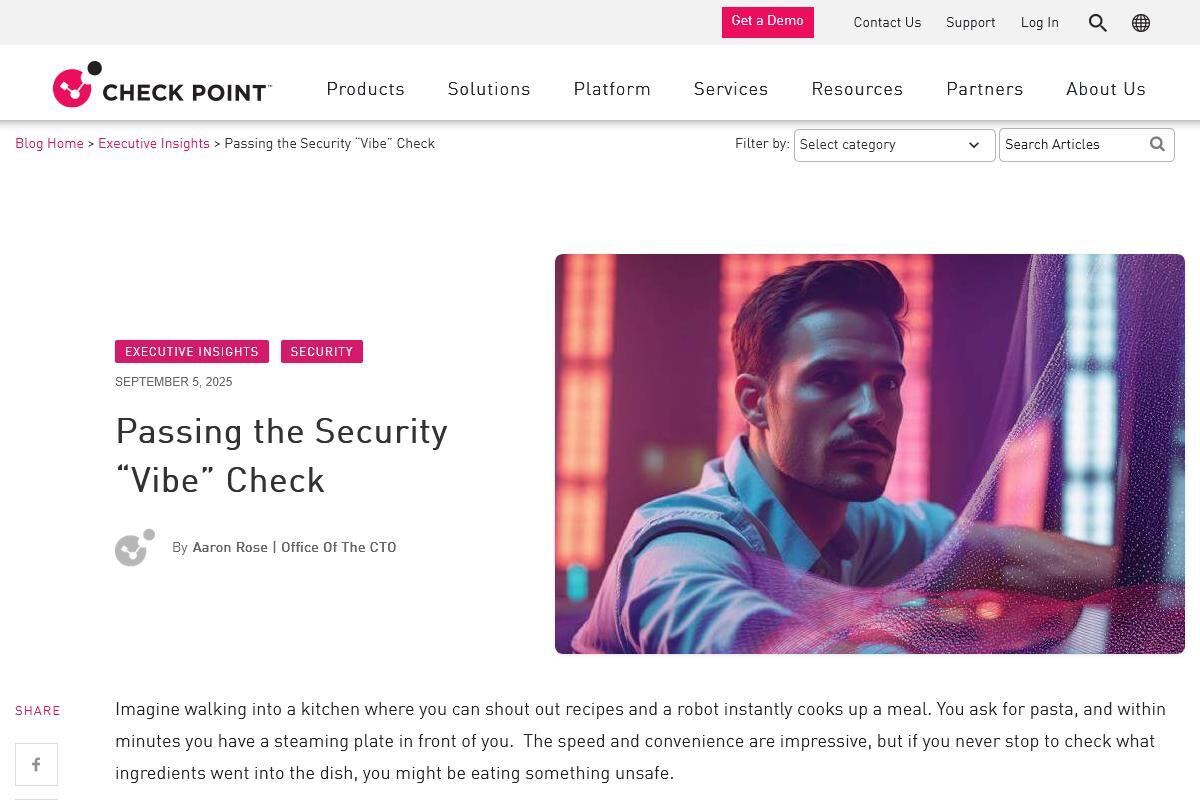1200x800 pixels.
Task: Share the article on Facebook
Action: (x=36, y=764)
